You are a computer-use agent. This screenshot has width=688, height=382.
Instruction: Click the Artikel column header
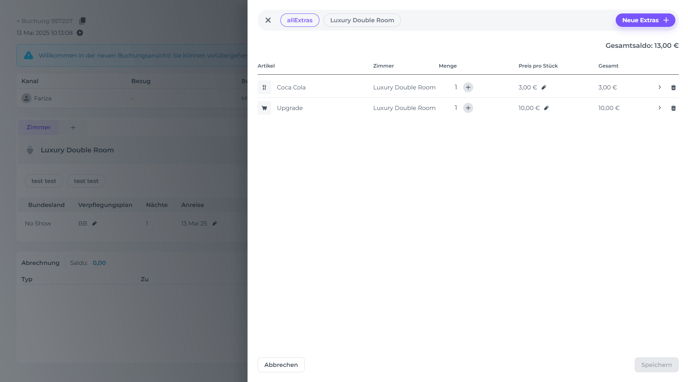click(x=266, y=66)
